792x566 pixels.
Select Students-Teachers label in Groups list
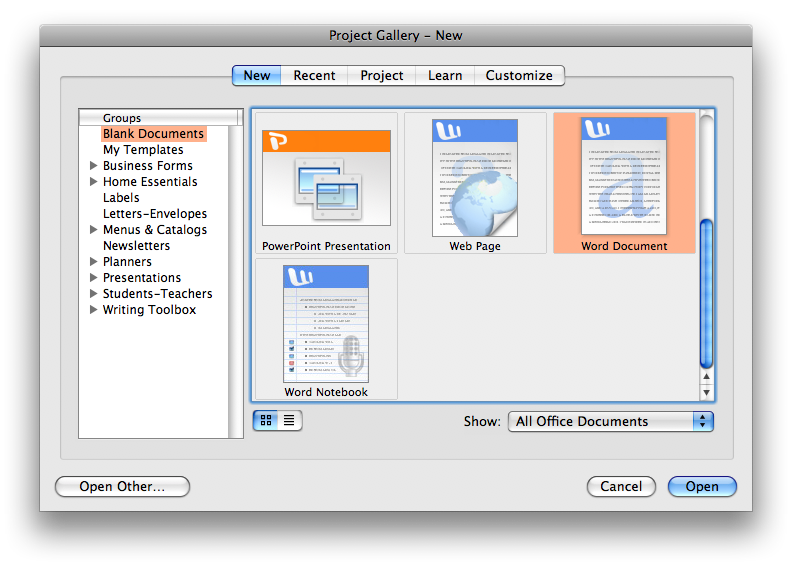(158, 293)
